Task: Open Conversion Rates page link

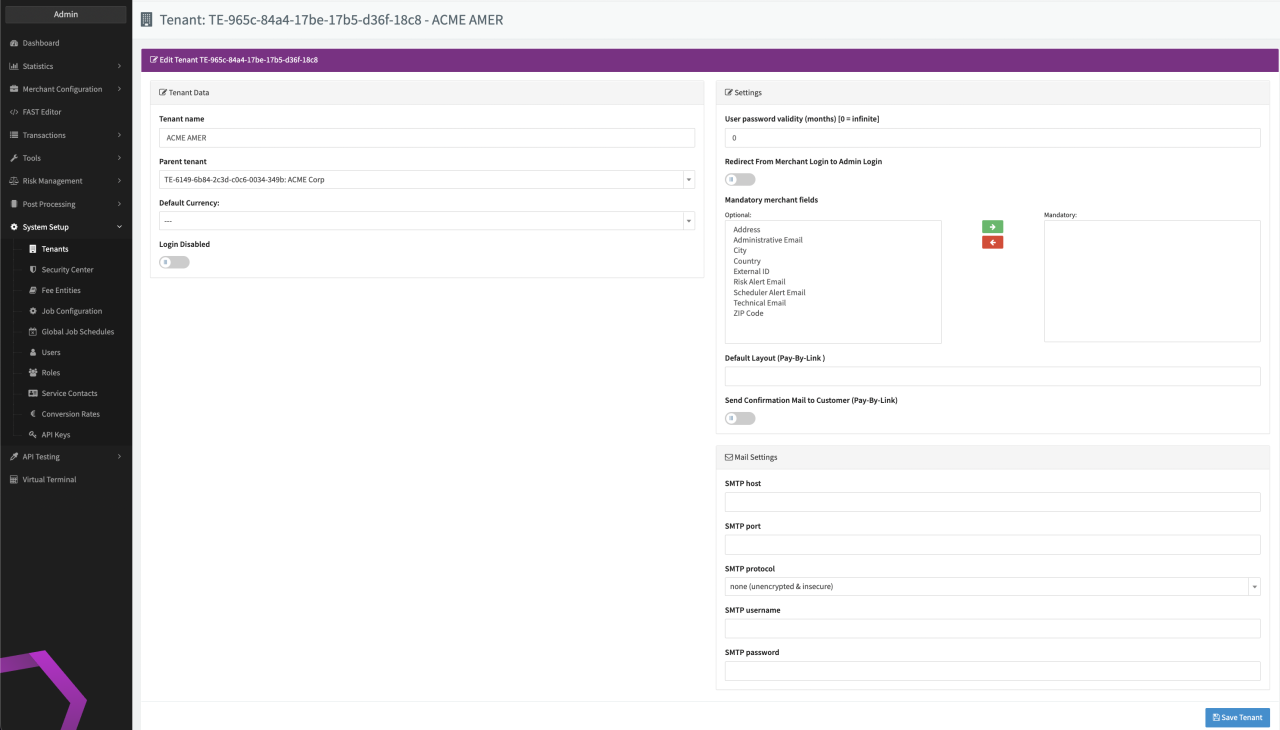Action: [70, 414]
